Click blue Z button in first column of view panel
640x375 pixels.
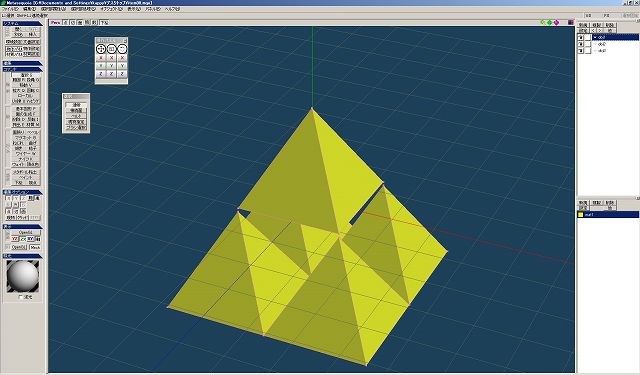click(101, 74)
